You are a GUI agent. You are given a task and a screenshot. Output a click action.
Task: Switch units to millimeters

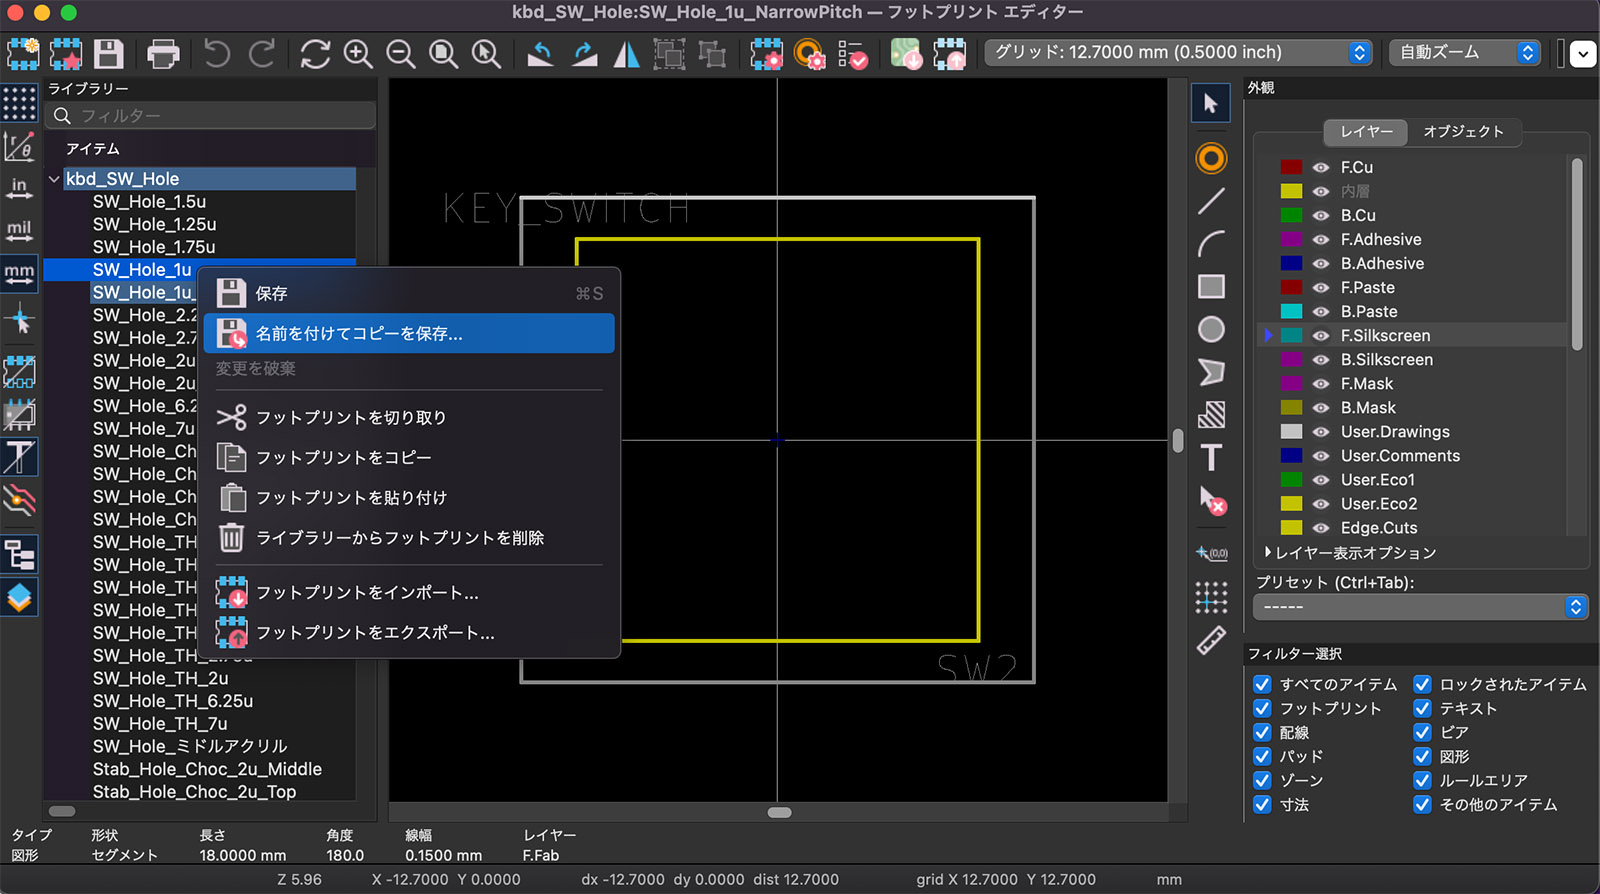[19, 273]
